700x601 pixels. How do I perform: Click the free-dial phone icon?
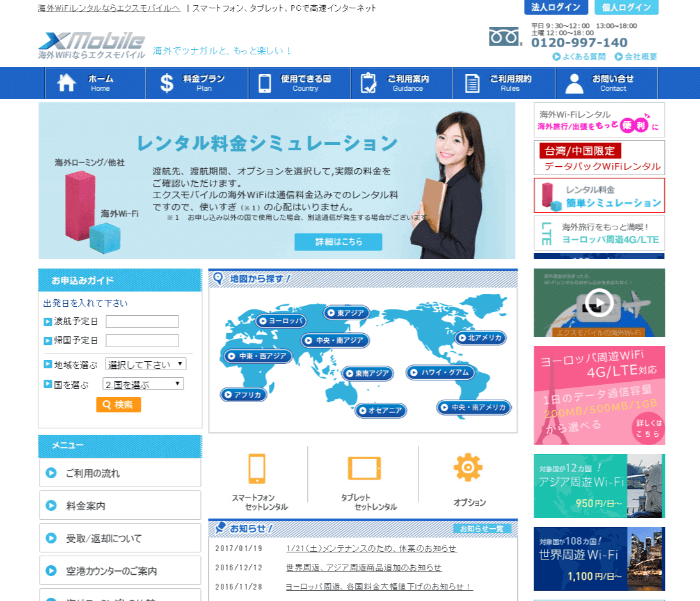pyautogui.click(x=506, y=38)
